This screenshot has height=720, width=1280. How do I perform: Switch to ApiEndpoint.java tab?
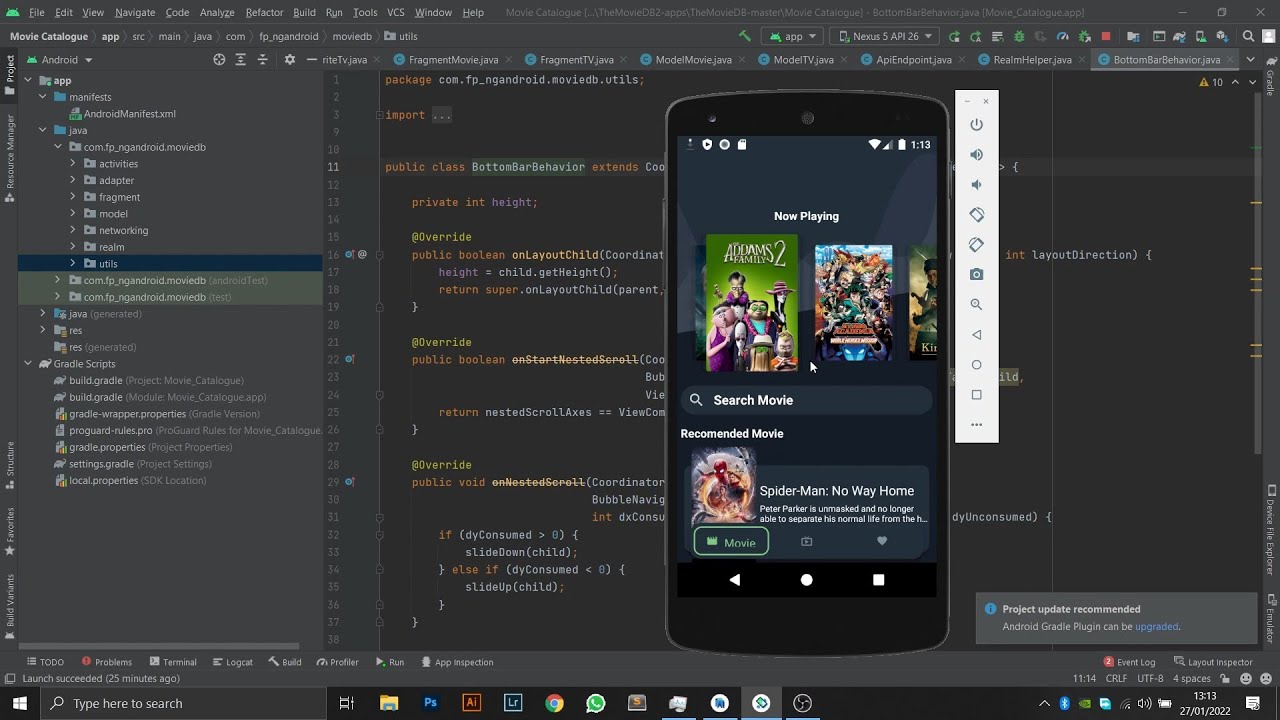pyautogui.click(x=913, y=59)
